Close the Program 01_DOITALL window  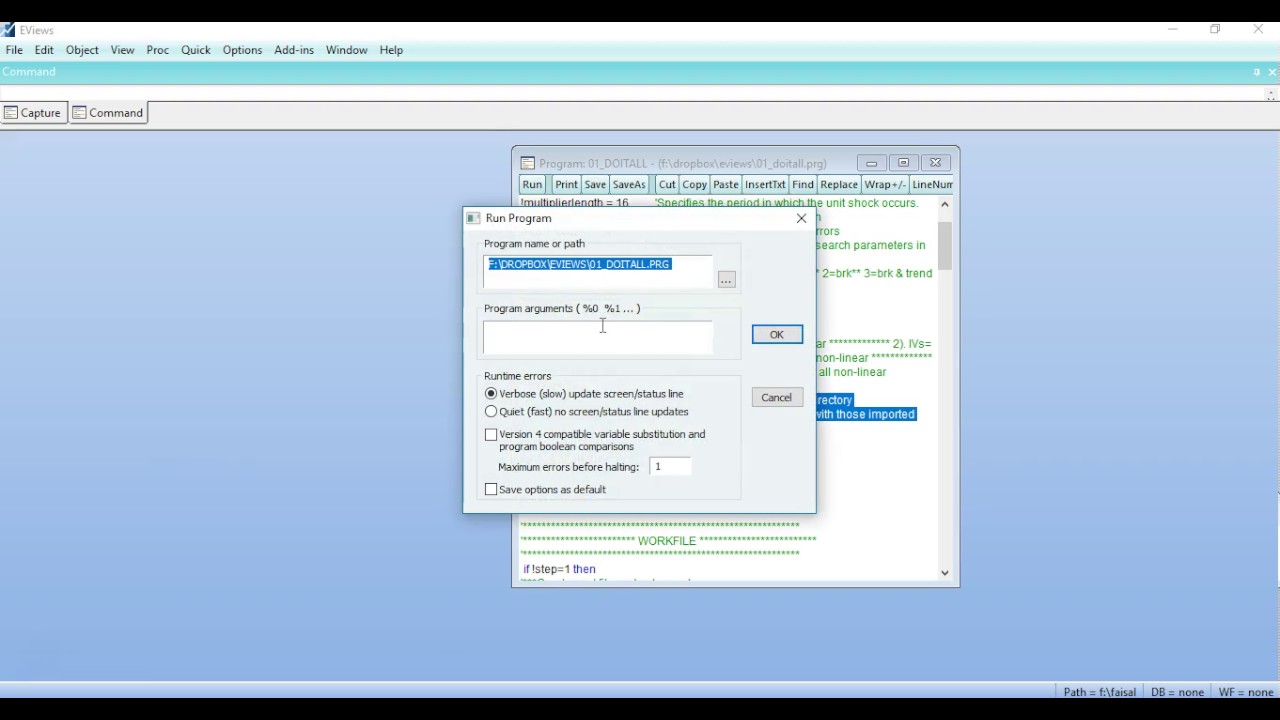click(938, 163)
